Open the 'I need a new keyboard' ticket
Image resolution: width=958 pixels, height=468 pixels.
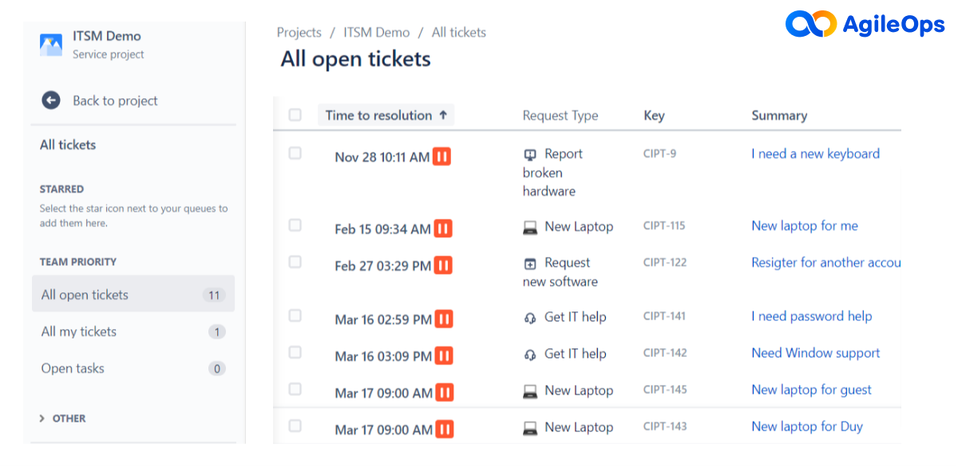tap(815, 154)
